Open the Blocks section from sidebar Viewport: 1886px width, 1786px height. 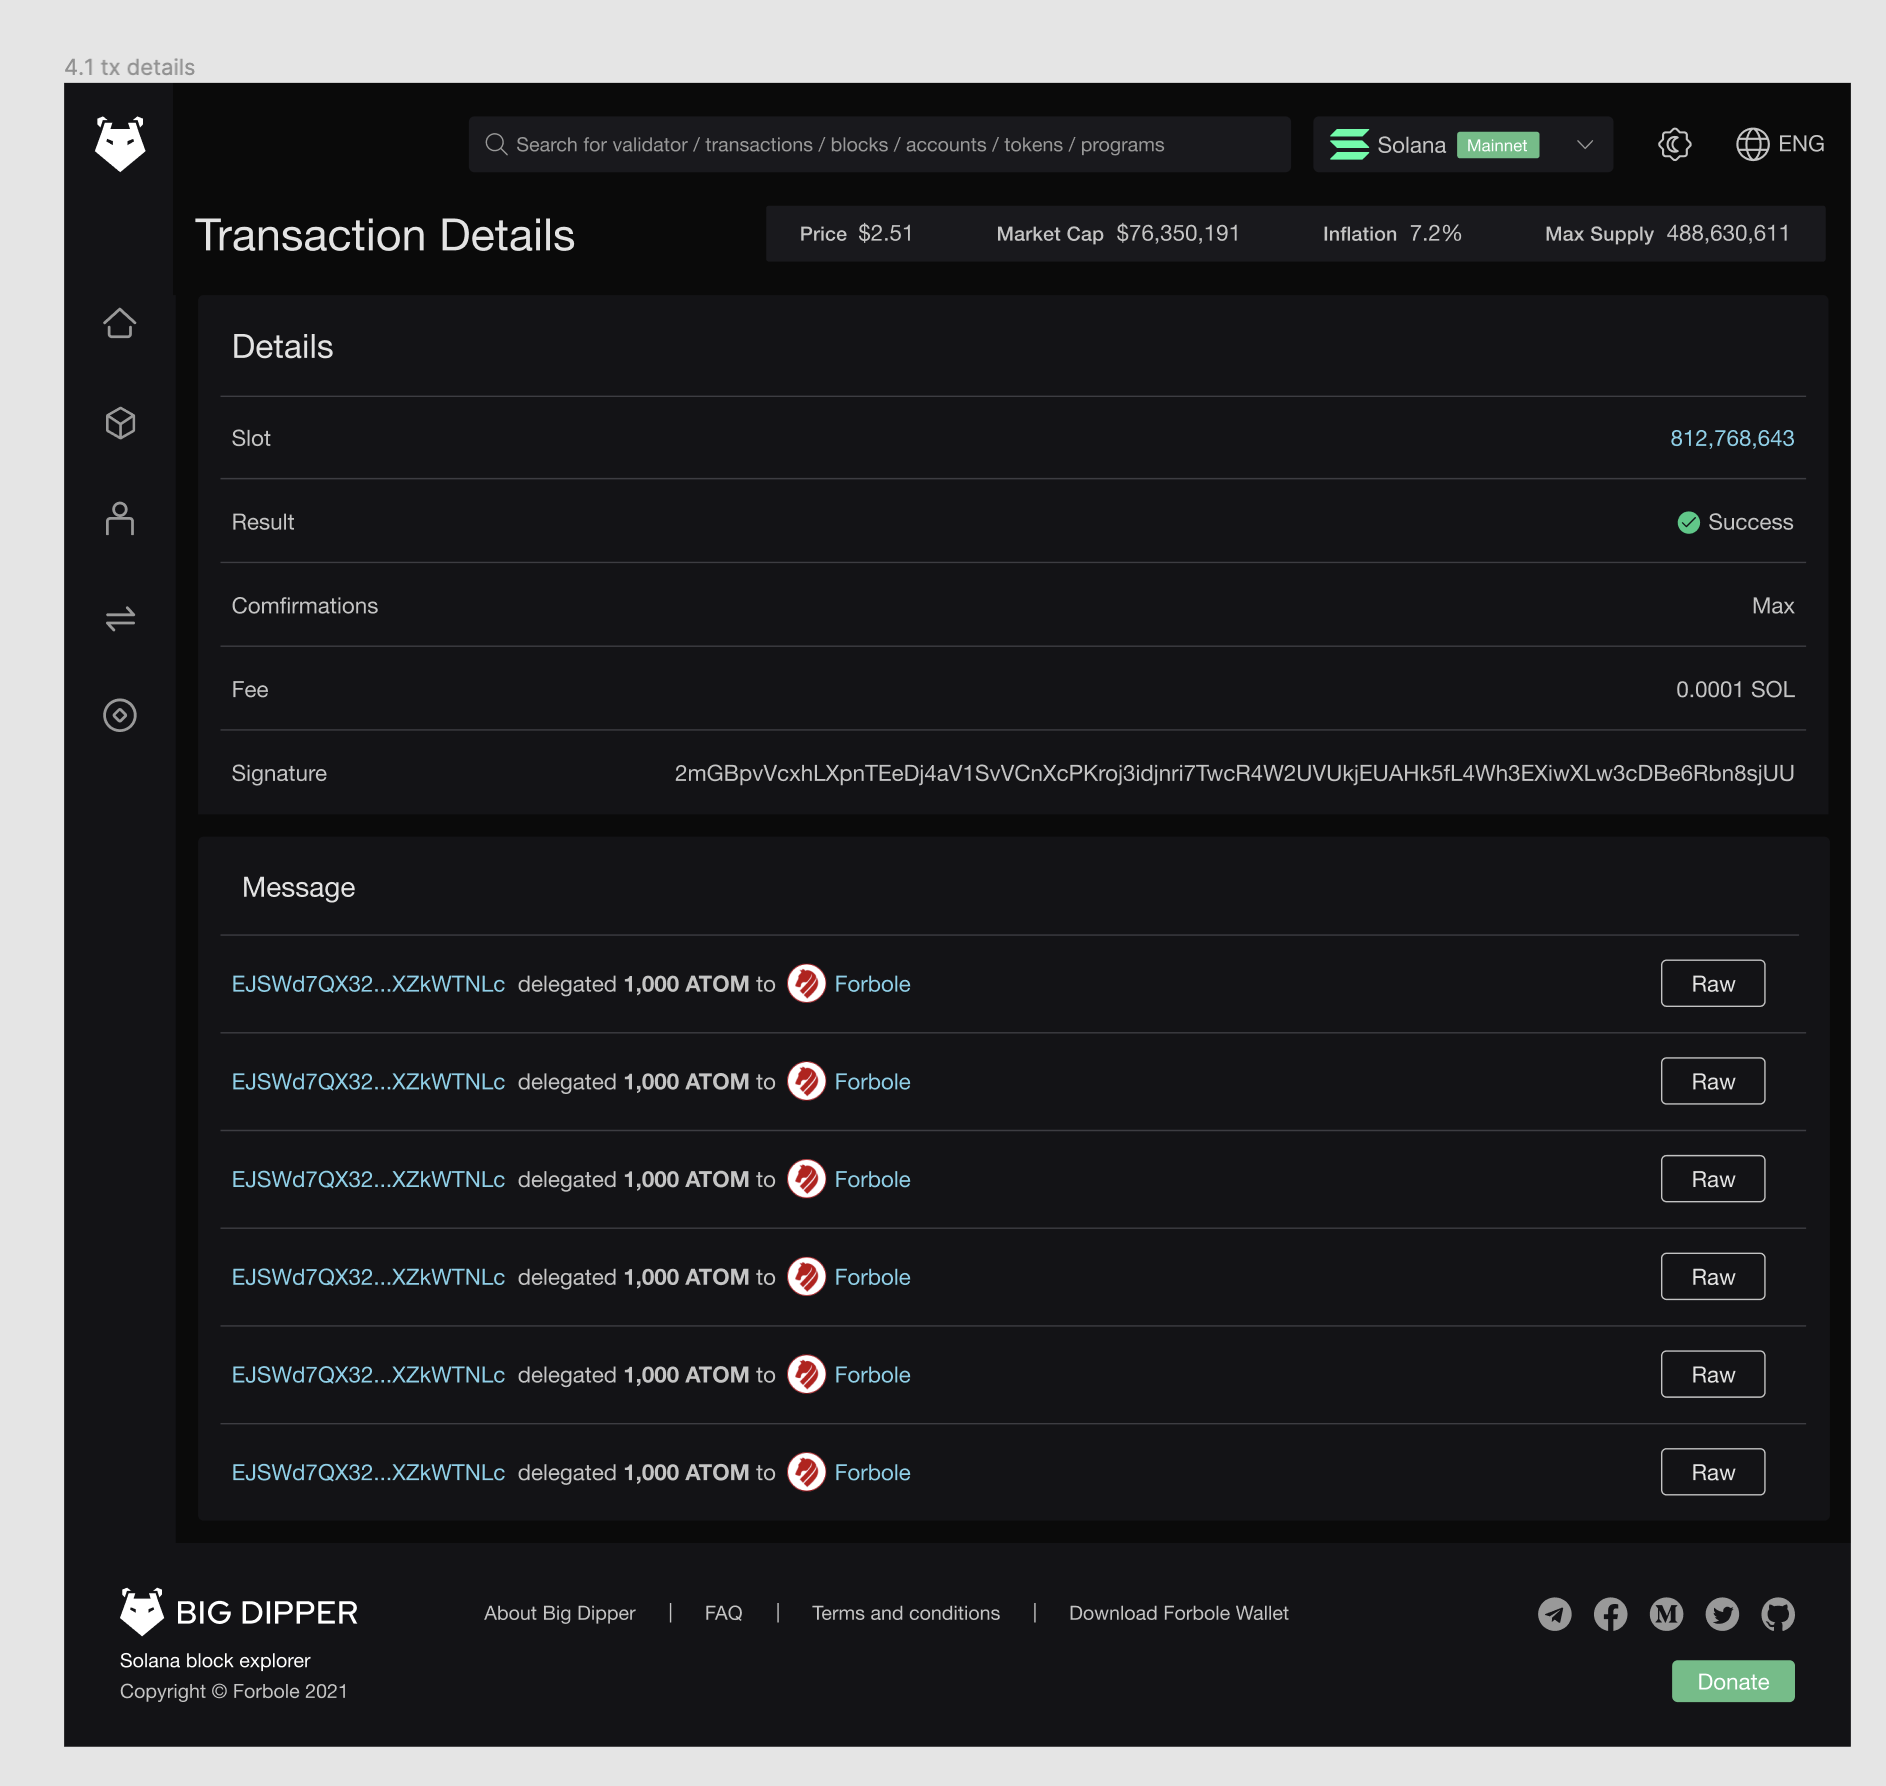click(x=120, y=422)
